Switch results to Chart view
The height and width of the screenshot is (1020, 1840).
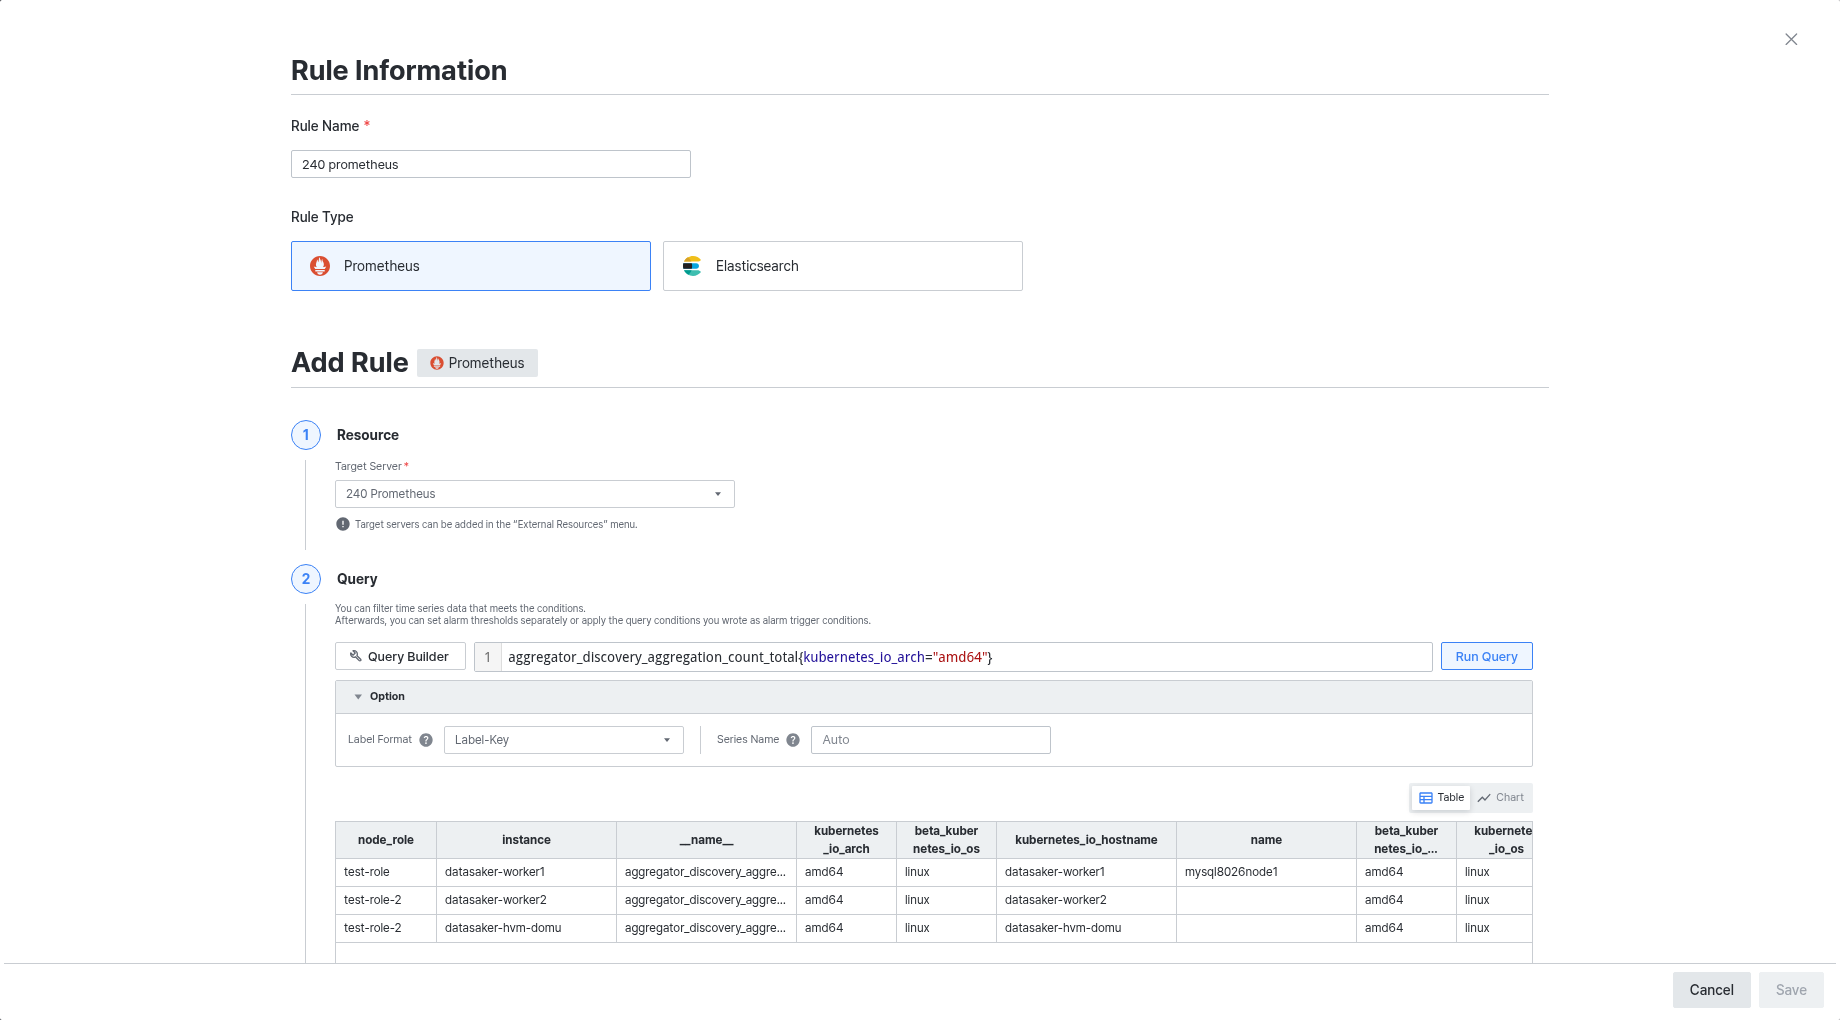tap(1501, 797)
